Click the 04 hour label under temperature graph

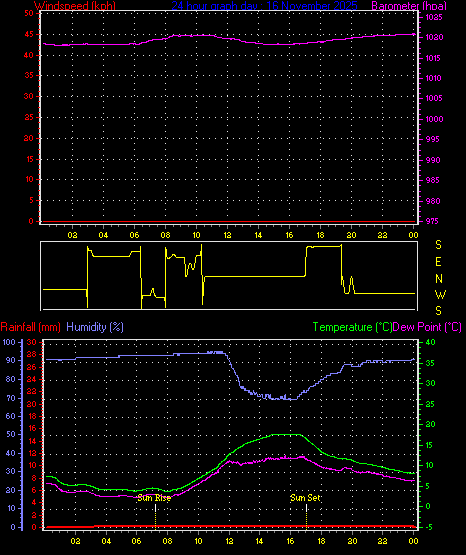coord(106,541)
